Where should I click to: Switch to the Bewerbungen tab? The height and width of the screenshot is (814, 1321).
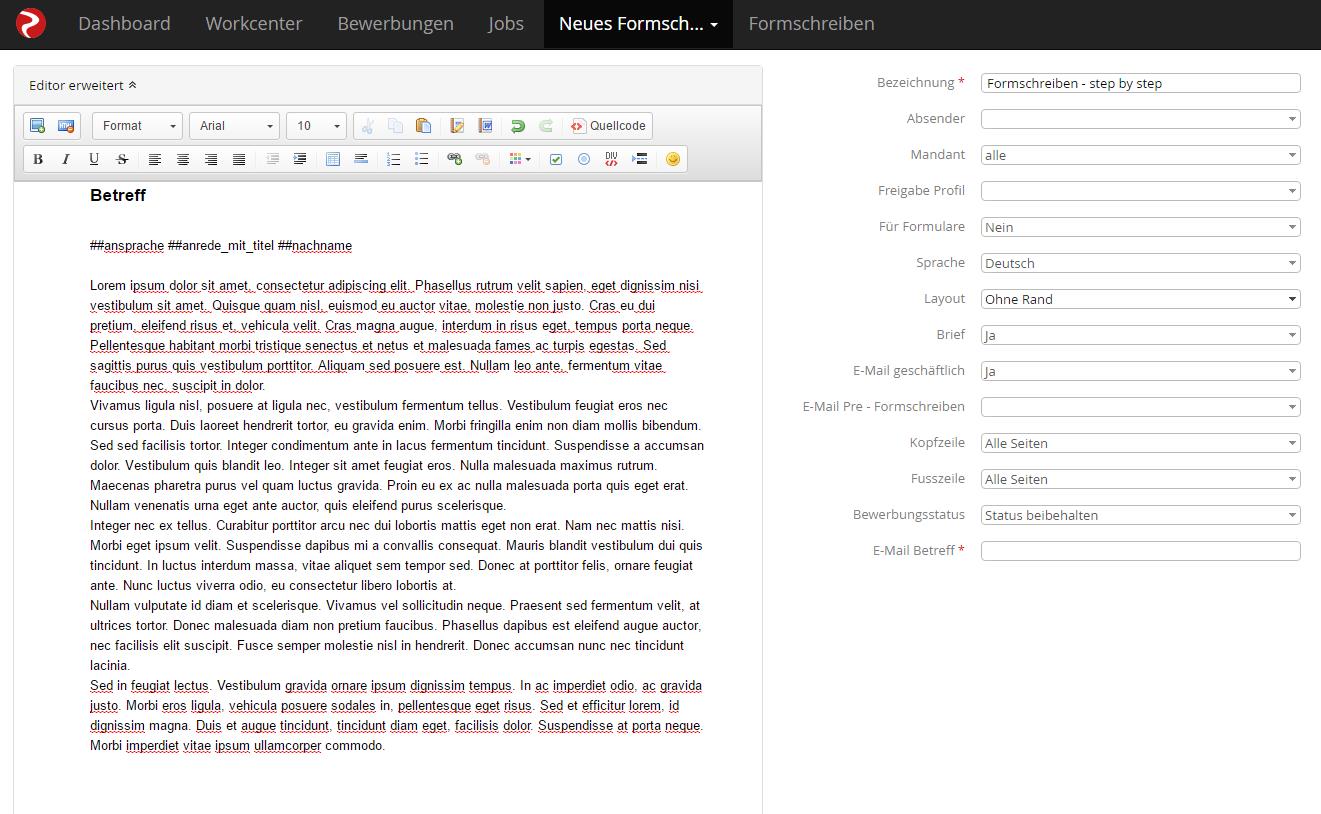[395, 24]
